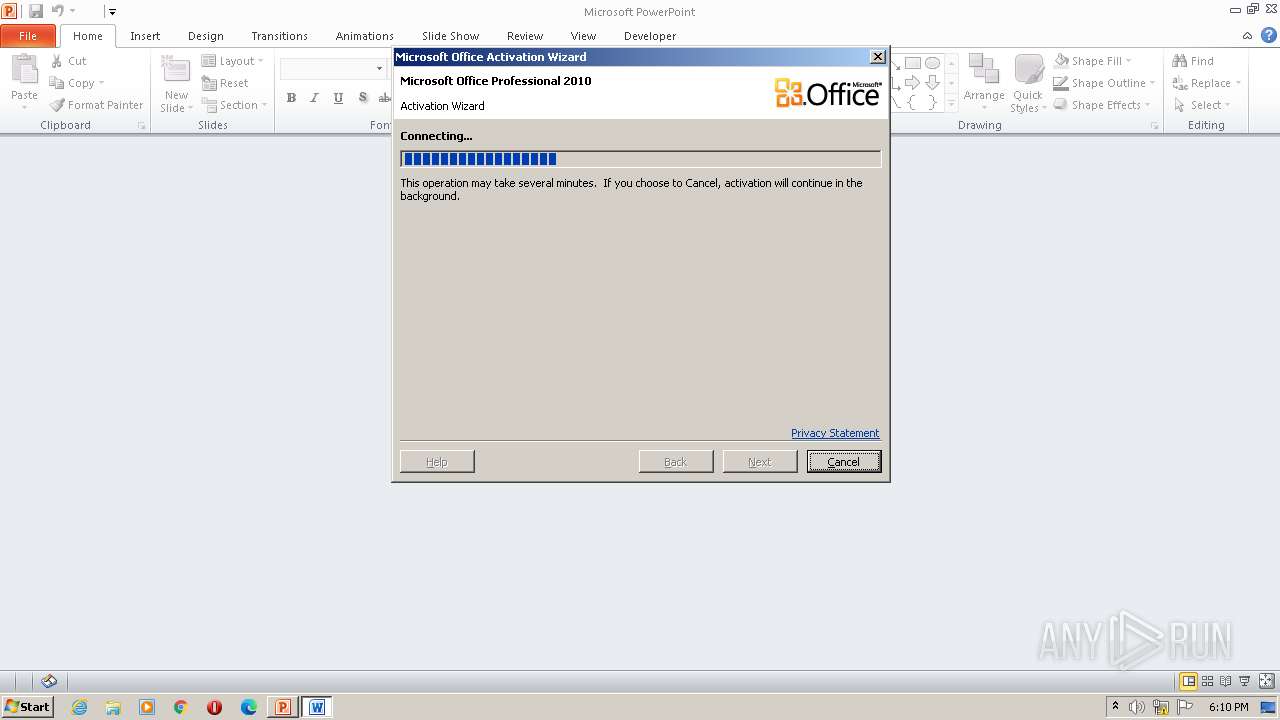Image resolution: width=1280 pixels, height=720 pixels.
Task: Open the Quick Styles gallery
Action: (1028, 84)
